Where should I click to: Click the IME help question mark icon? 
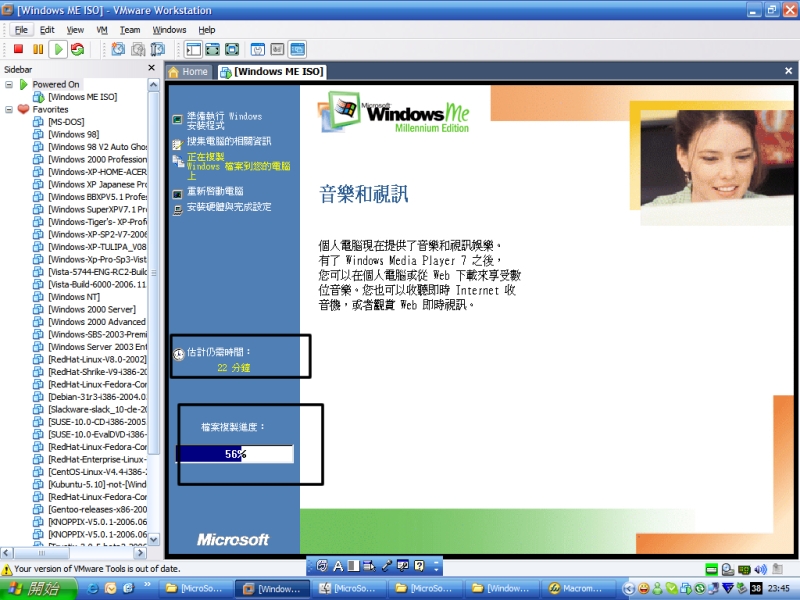pos(419,565)
